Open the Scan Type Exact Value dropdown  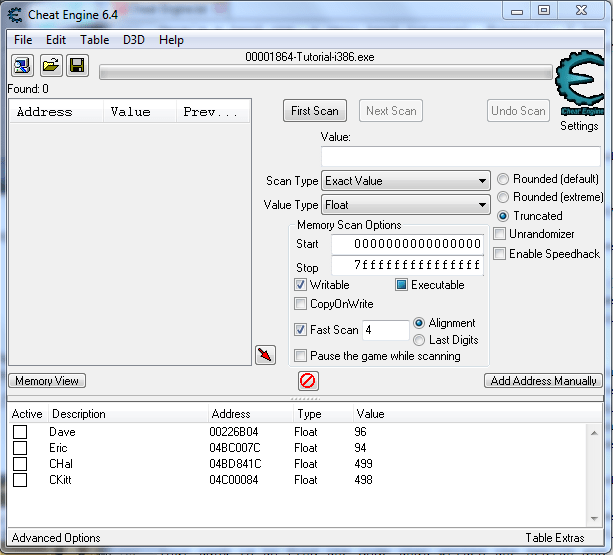coord(405,181)
